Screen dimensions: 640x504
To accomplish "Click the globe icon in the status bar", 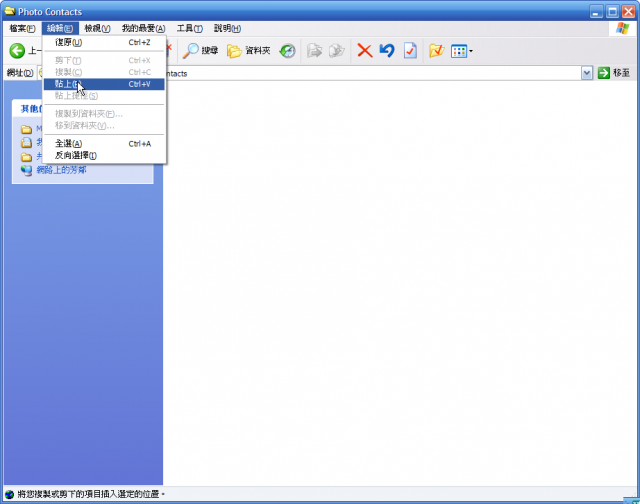I will coord(9,495).
